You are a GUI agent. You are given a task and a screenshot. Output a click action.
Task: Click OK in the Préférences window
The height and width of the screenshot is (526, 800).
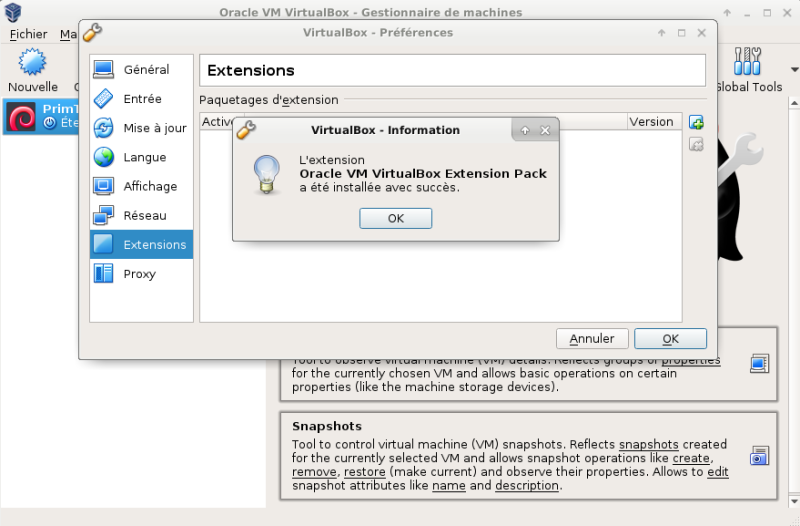(670, 339)
